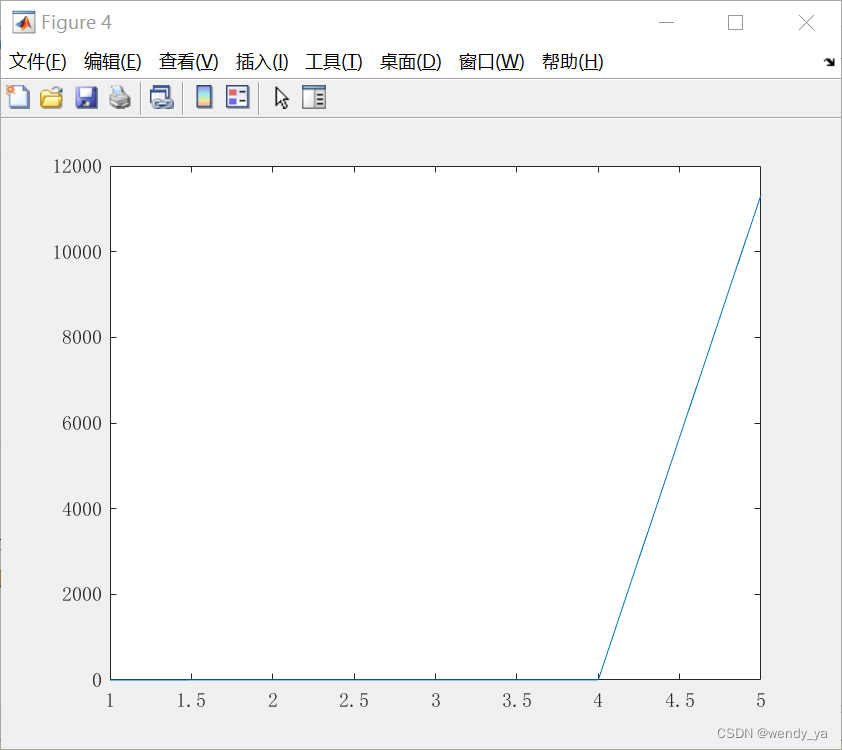Click the MATLAB logo in the title bar
The image size is (842, 750).
point(24,23)
